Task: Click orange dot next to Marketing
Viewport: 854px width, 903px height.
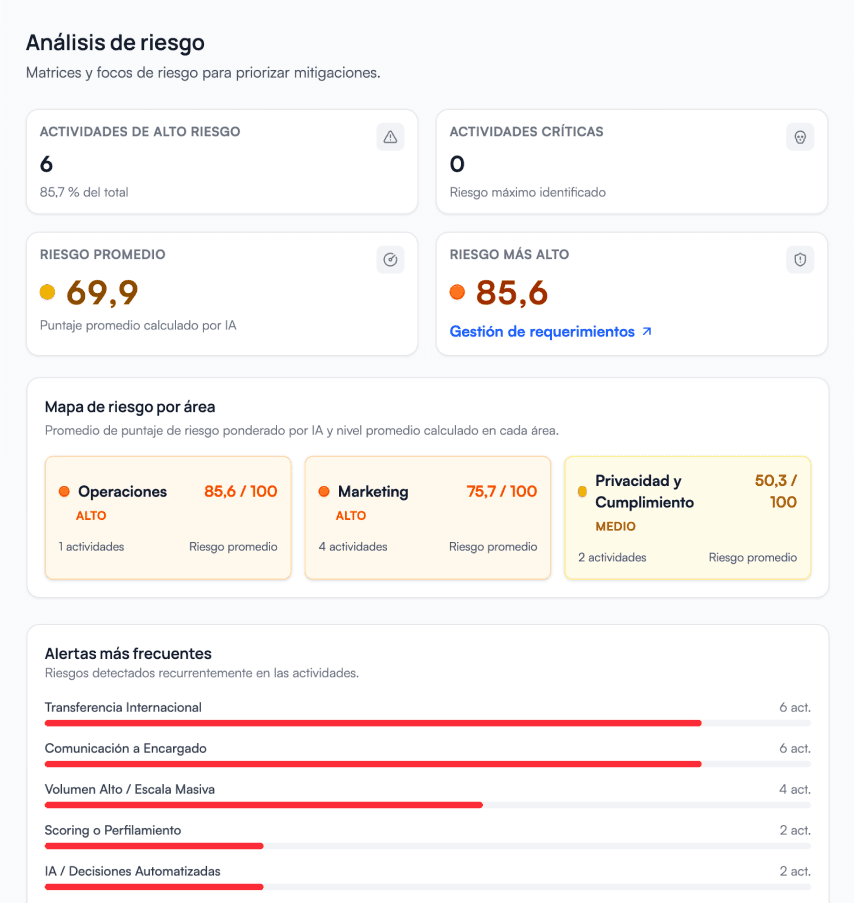Action: coord(324,491)
